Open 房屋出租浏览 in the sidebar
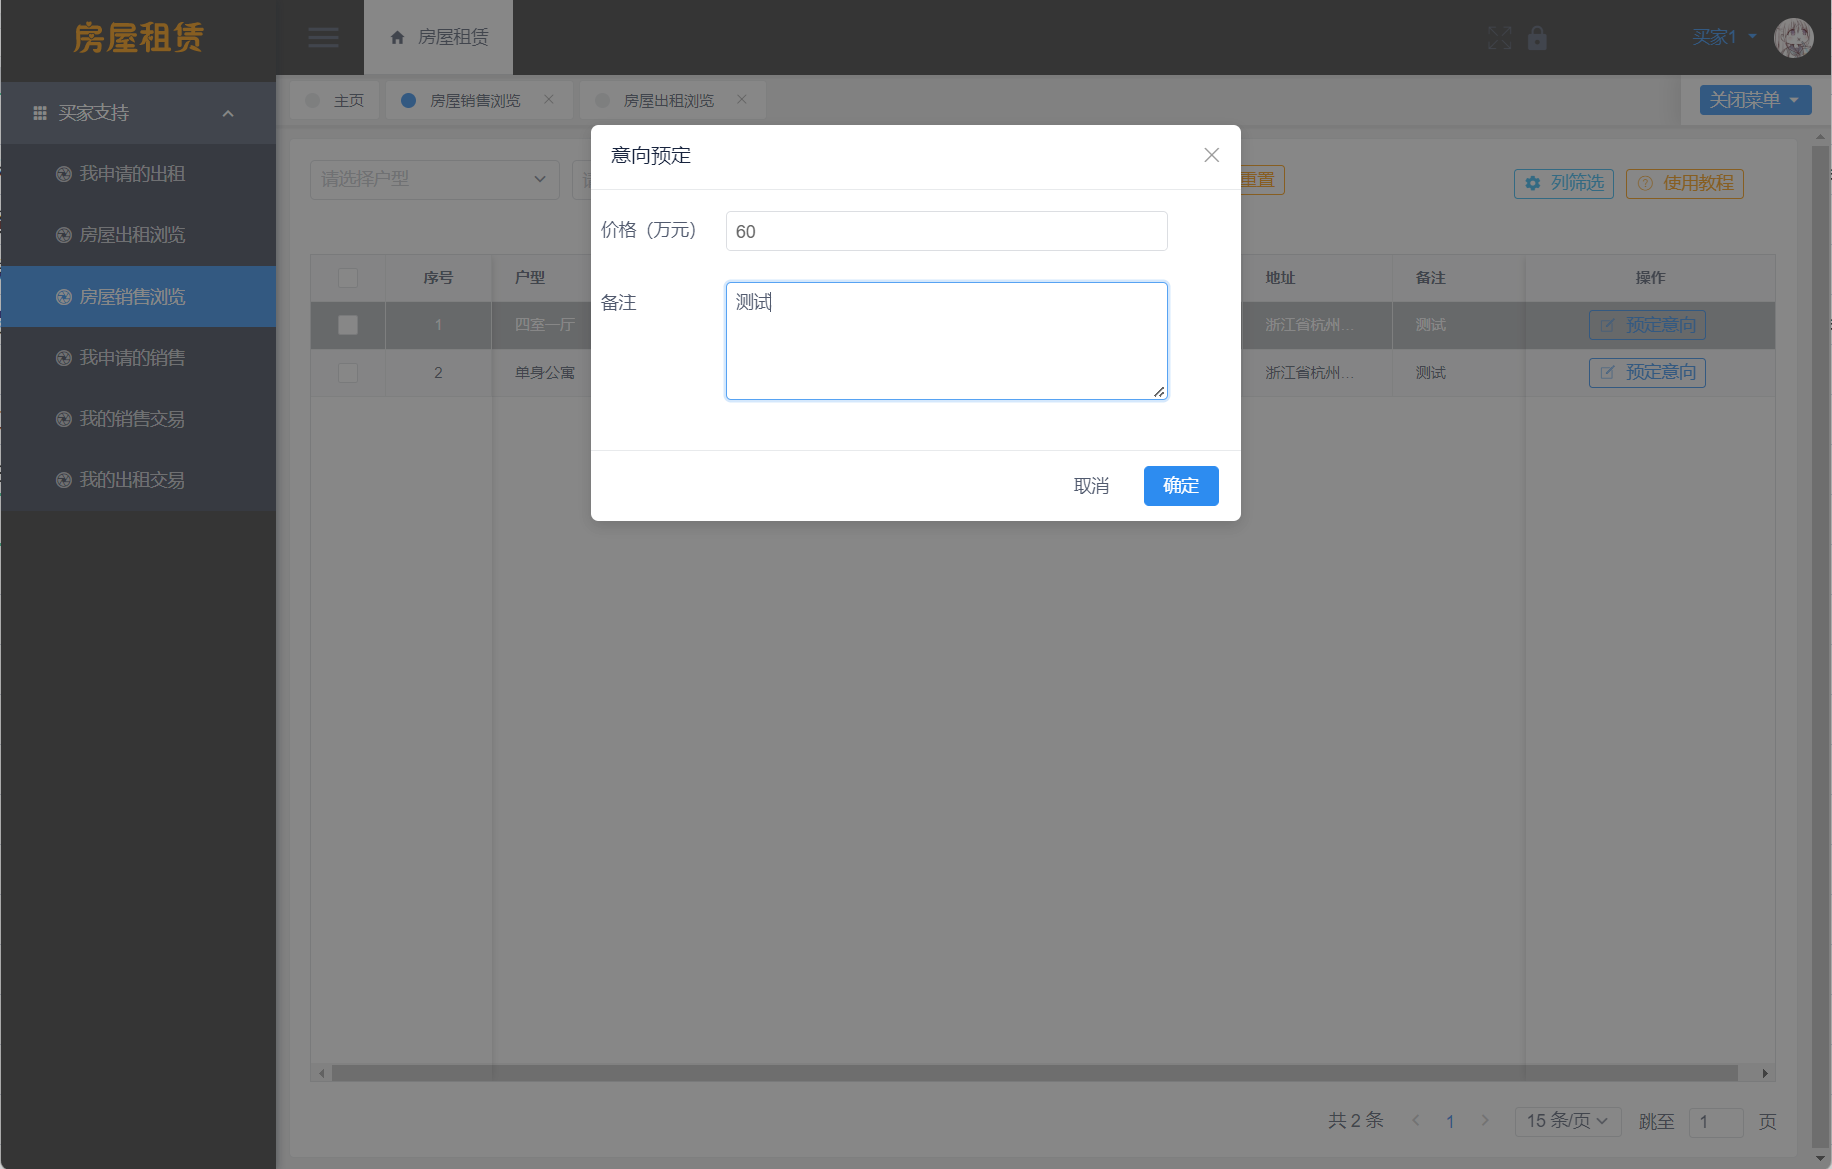Image resolution: width=1832 pixels, height=1169 pixels. (138, 235)
